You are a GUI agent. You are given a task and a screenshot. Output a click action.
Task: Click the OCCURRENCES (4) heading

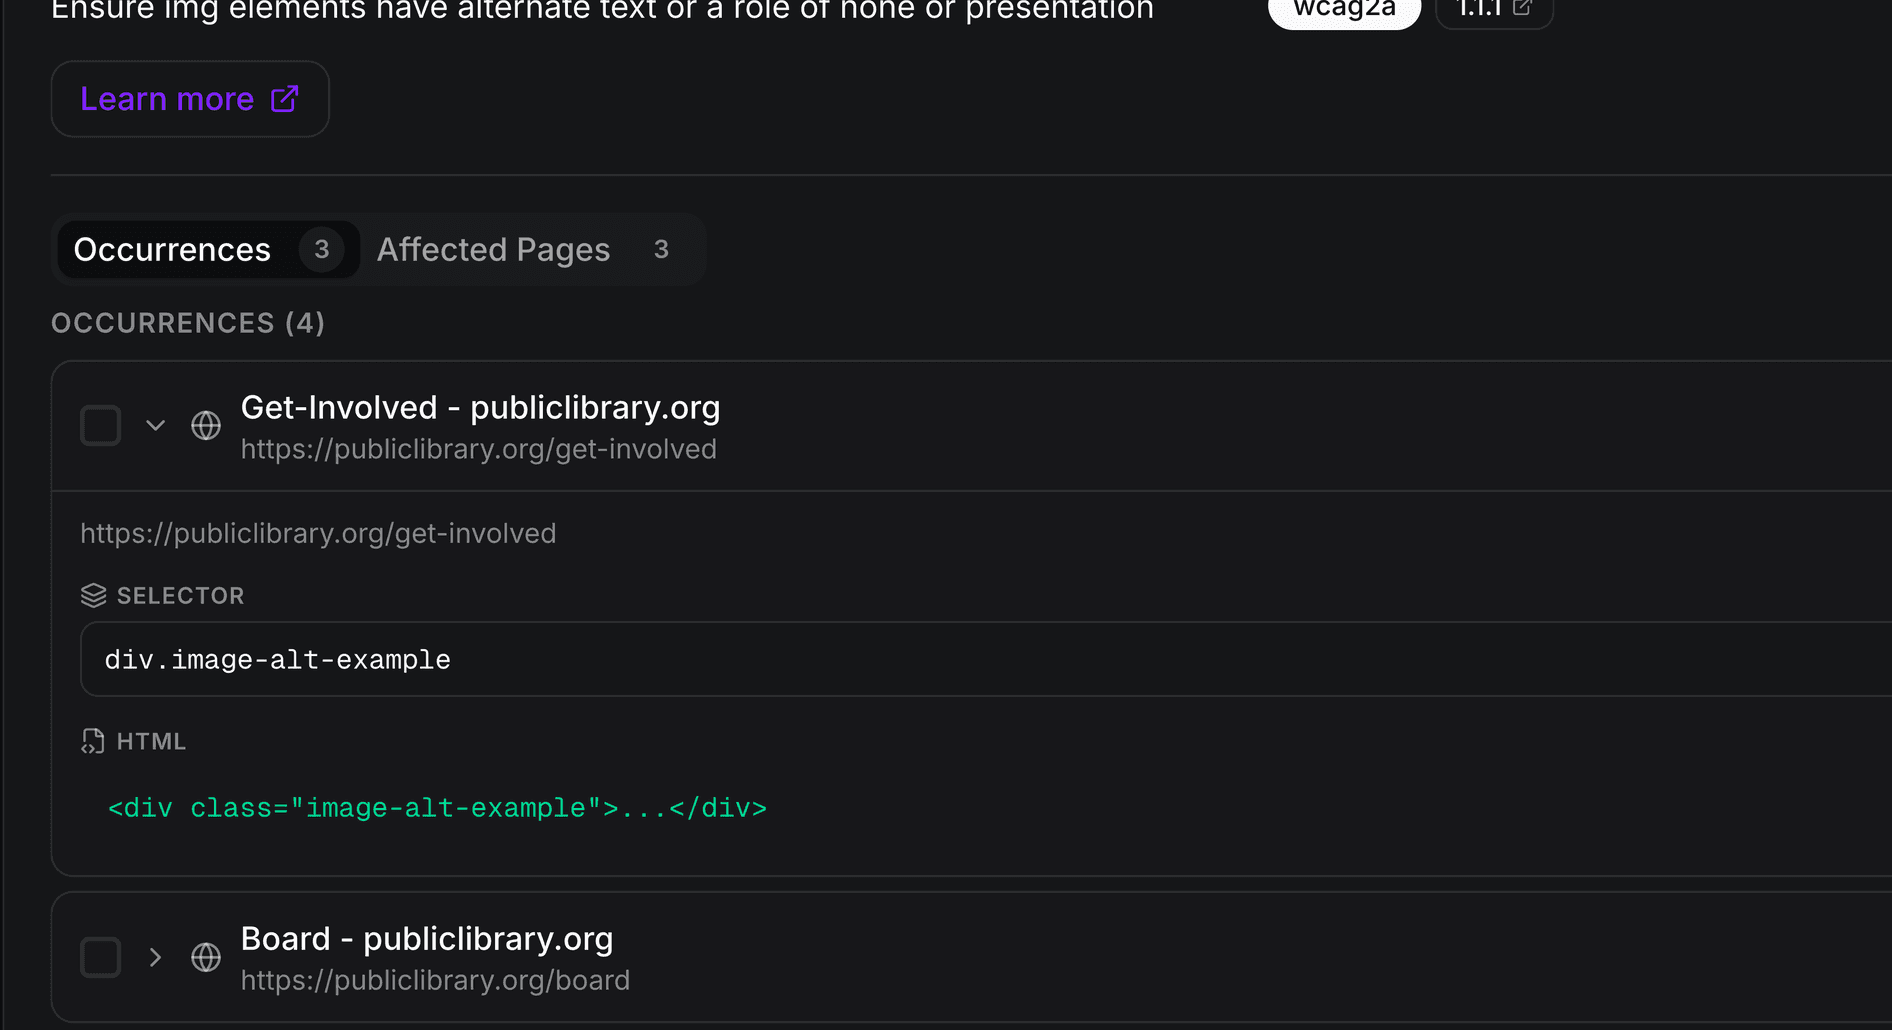(188, 323)
